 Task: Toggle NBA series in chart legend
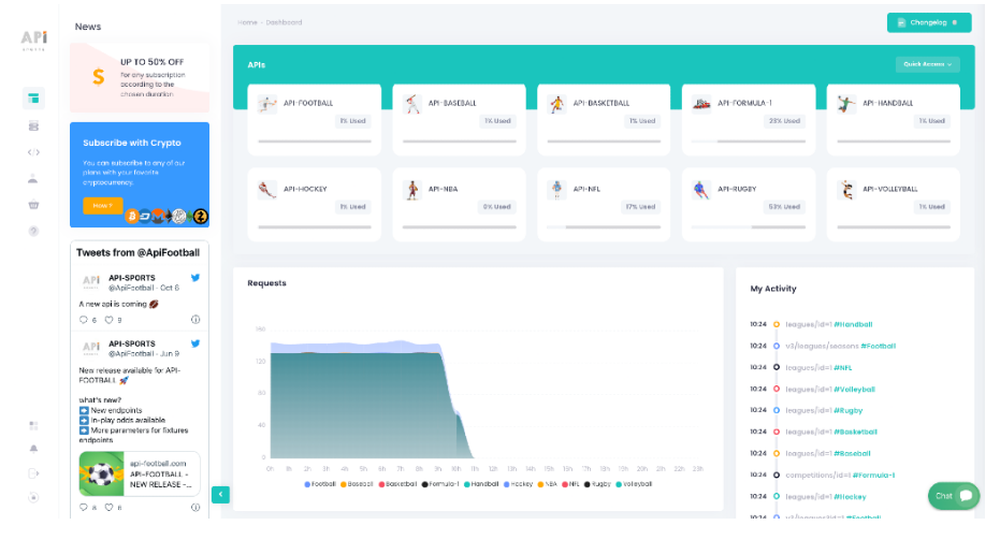548,484
